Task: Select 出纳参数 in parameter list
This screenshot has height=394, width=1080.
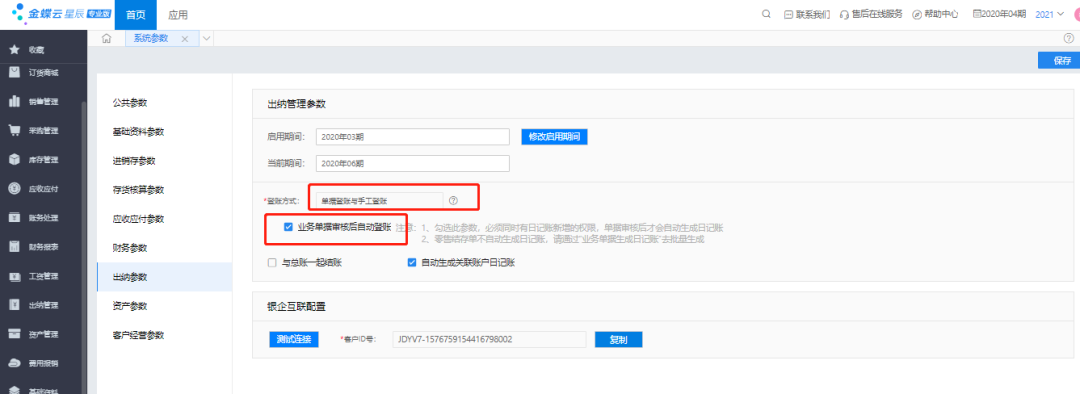Action: (164, 277)
